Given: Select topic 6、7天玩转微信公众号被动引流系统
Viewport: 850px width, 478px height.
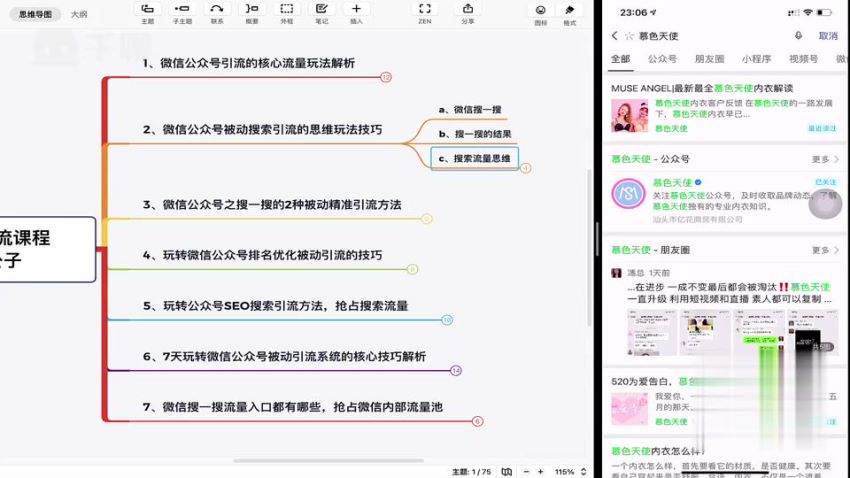Looking at the screenshot, I should click(x=284, y=357).
